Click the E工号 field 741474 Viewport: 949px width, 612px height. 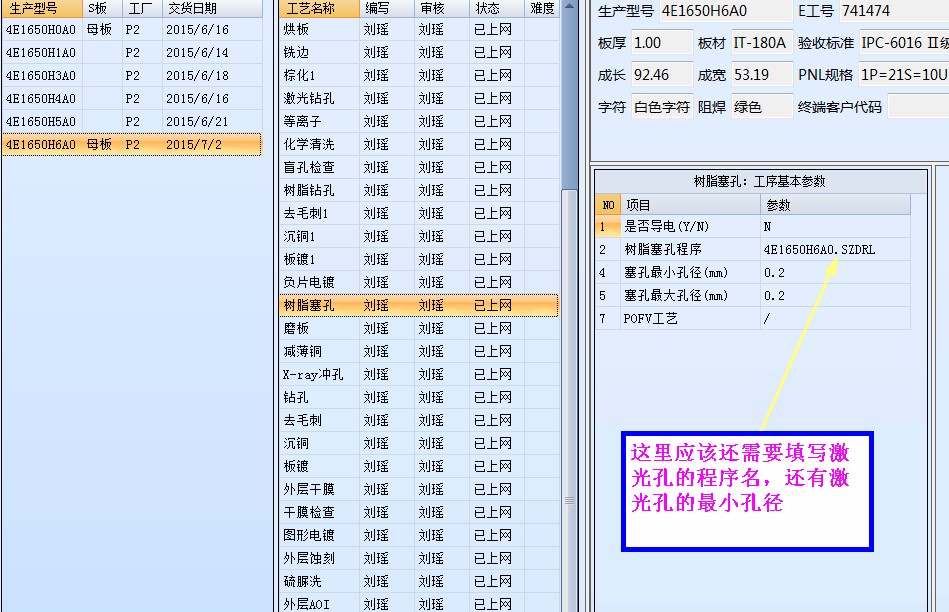click(x=894, y=11)
